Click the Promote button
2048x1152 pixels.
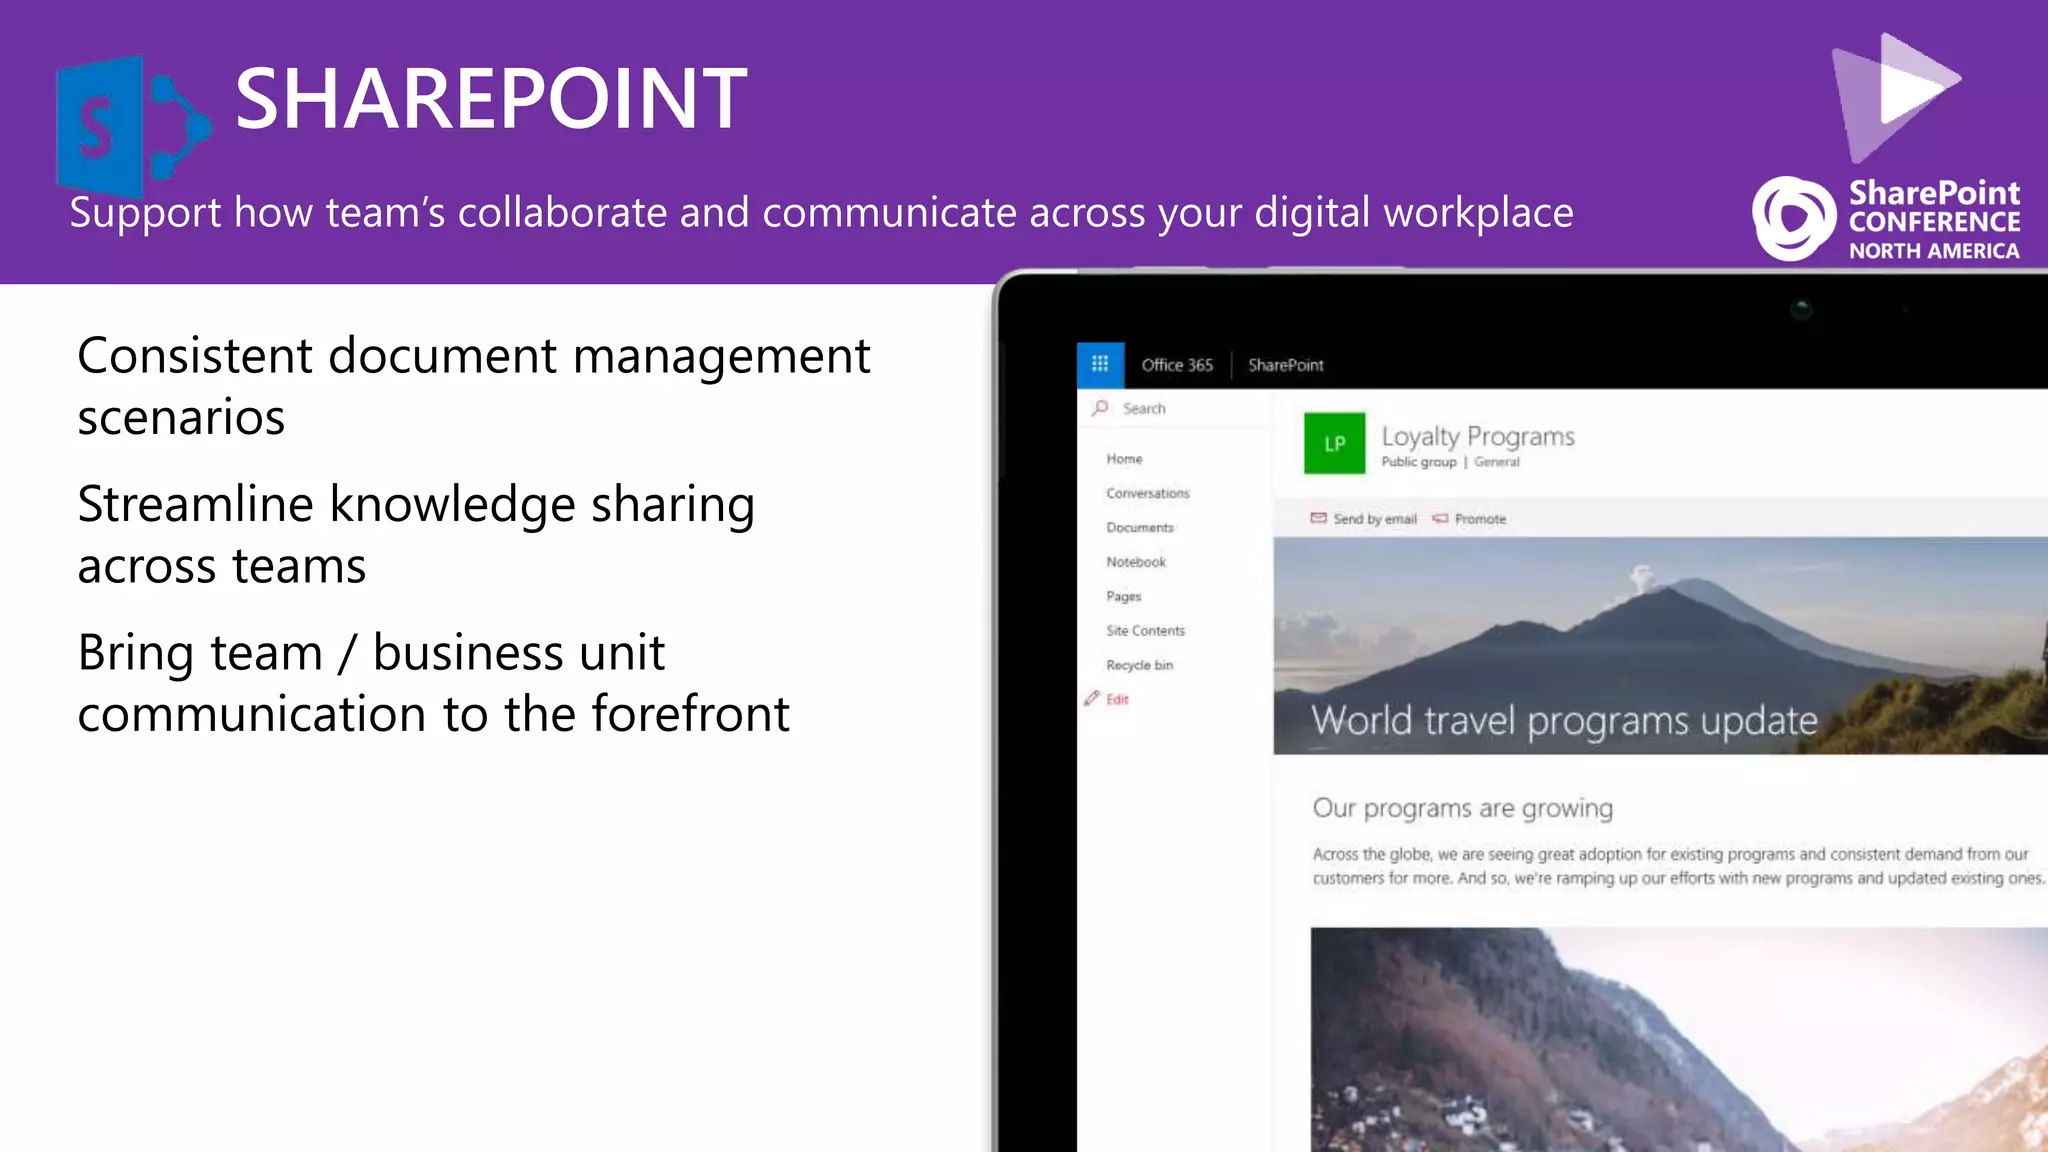(1469, 518)
